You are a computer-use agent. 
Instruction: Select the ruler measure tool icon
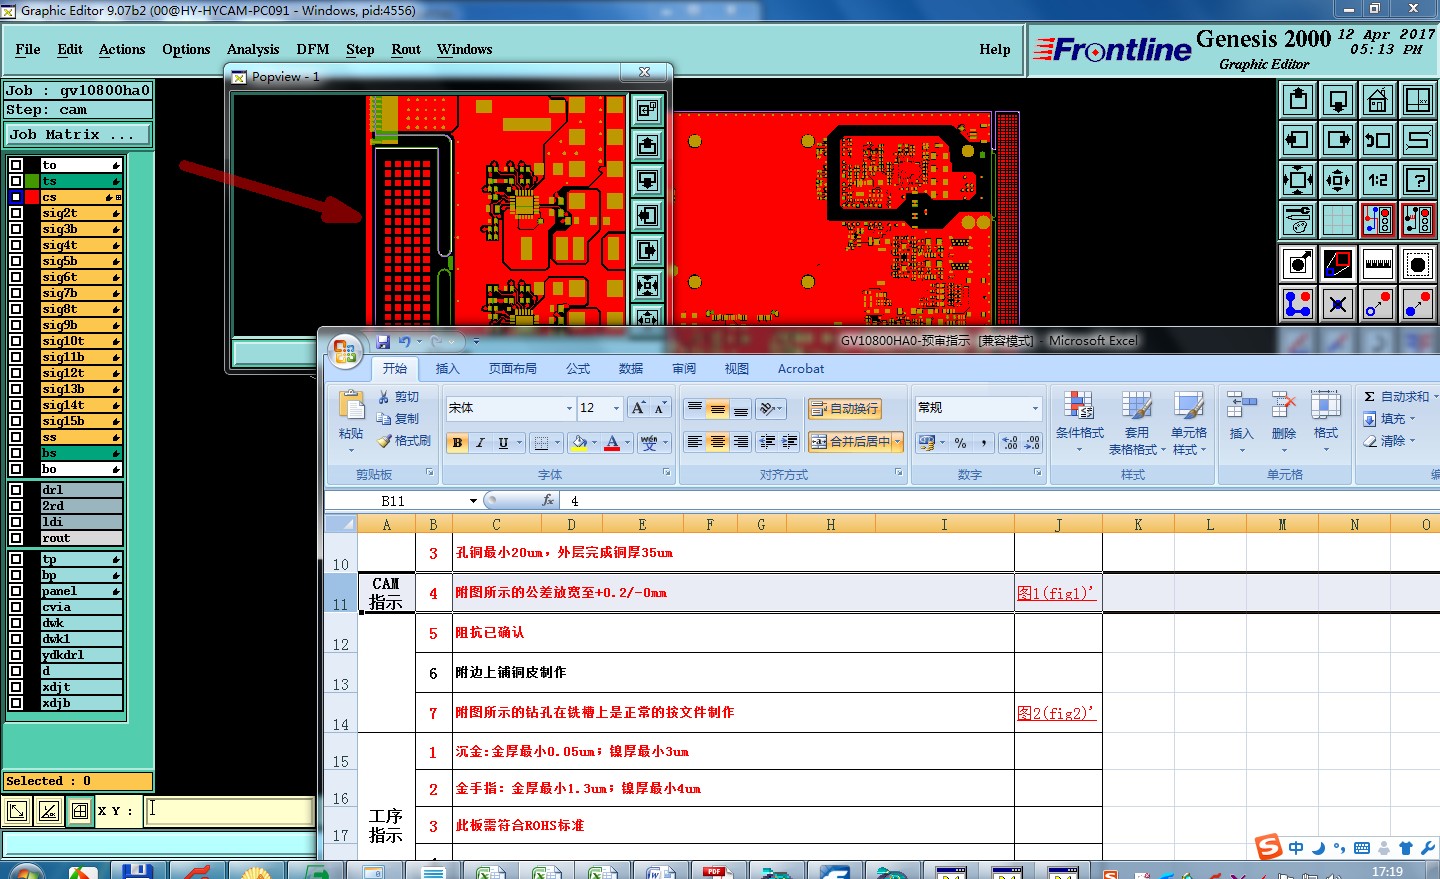(x=1378, y=264)
